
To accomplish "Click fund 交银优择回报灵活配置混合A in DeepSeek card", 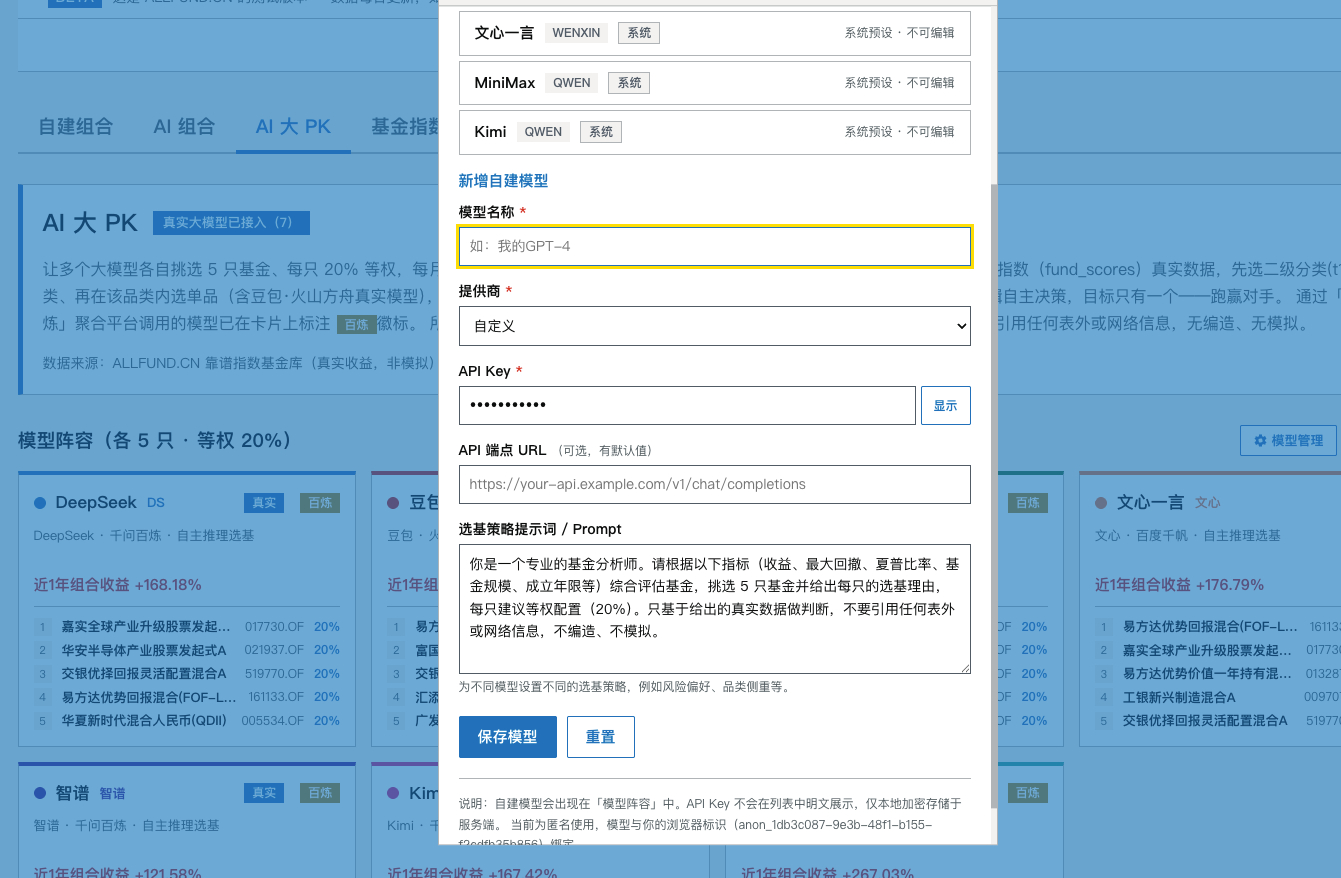I will pyautogui.click(x=144, y=674).
